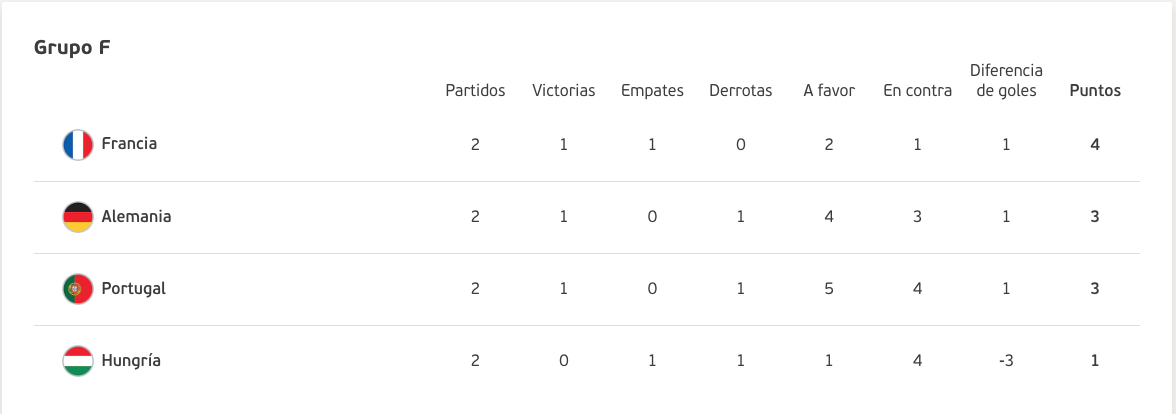Click the Puntos column header
This screenshot has height=414, width=1176.
tap(1095, 91)
